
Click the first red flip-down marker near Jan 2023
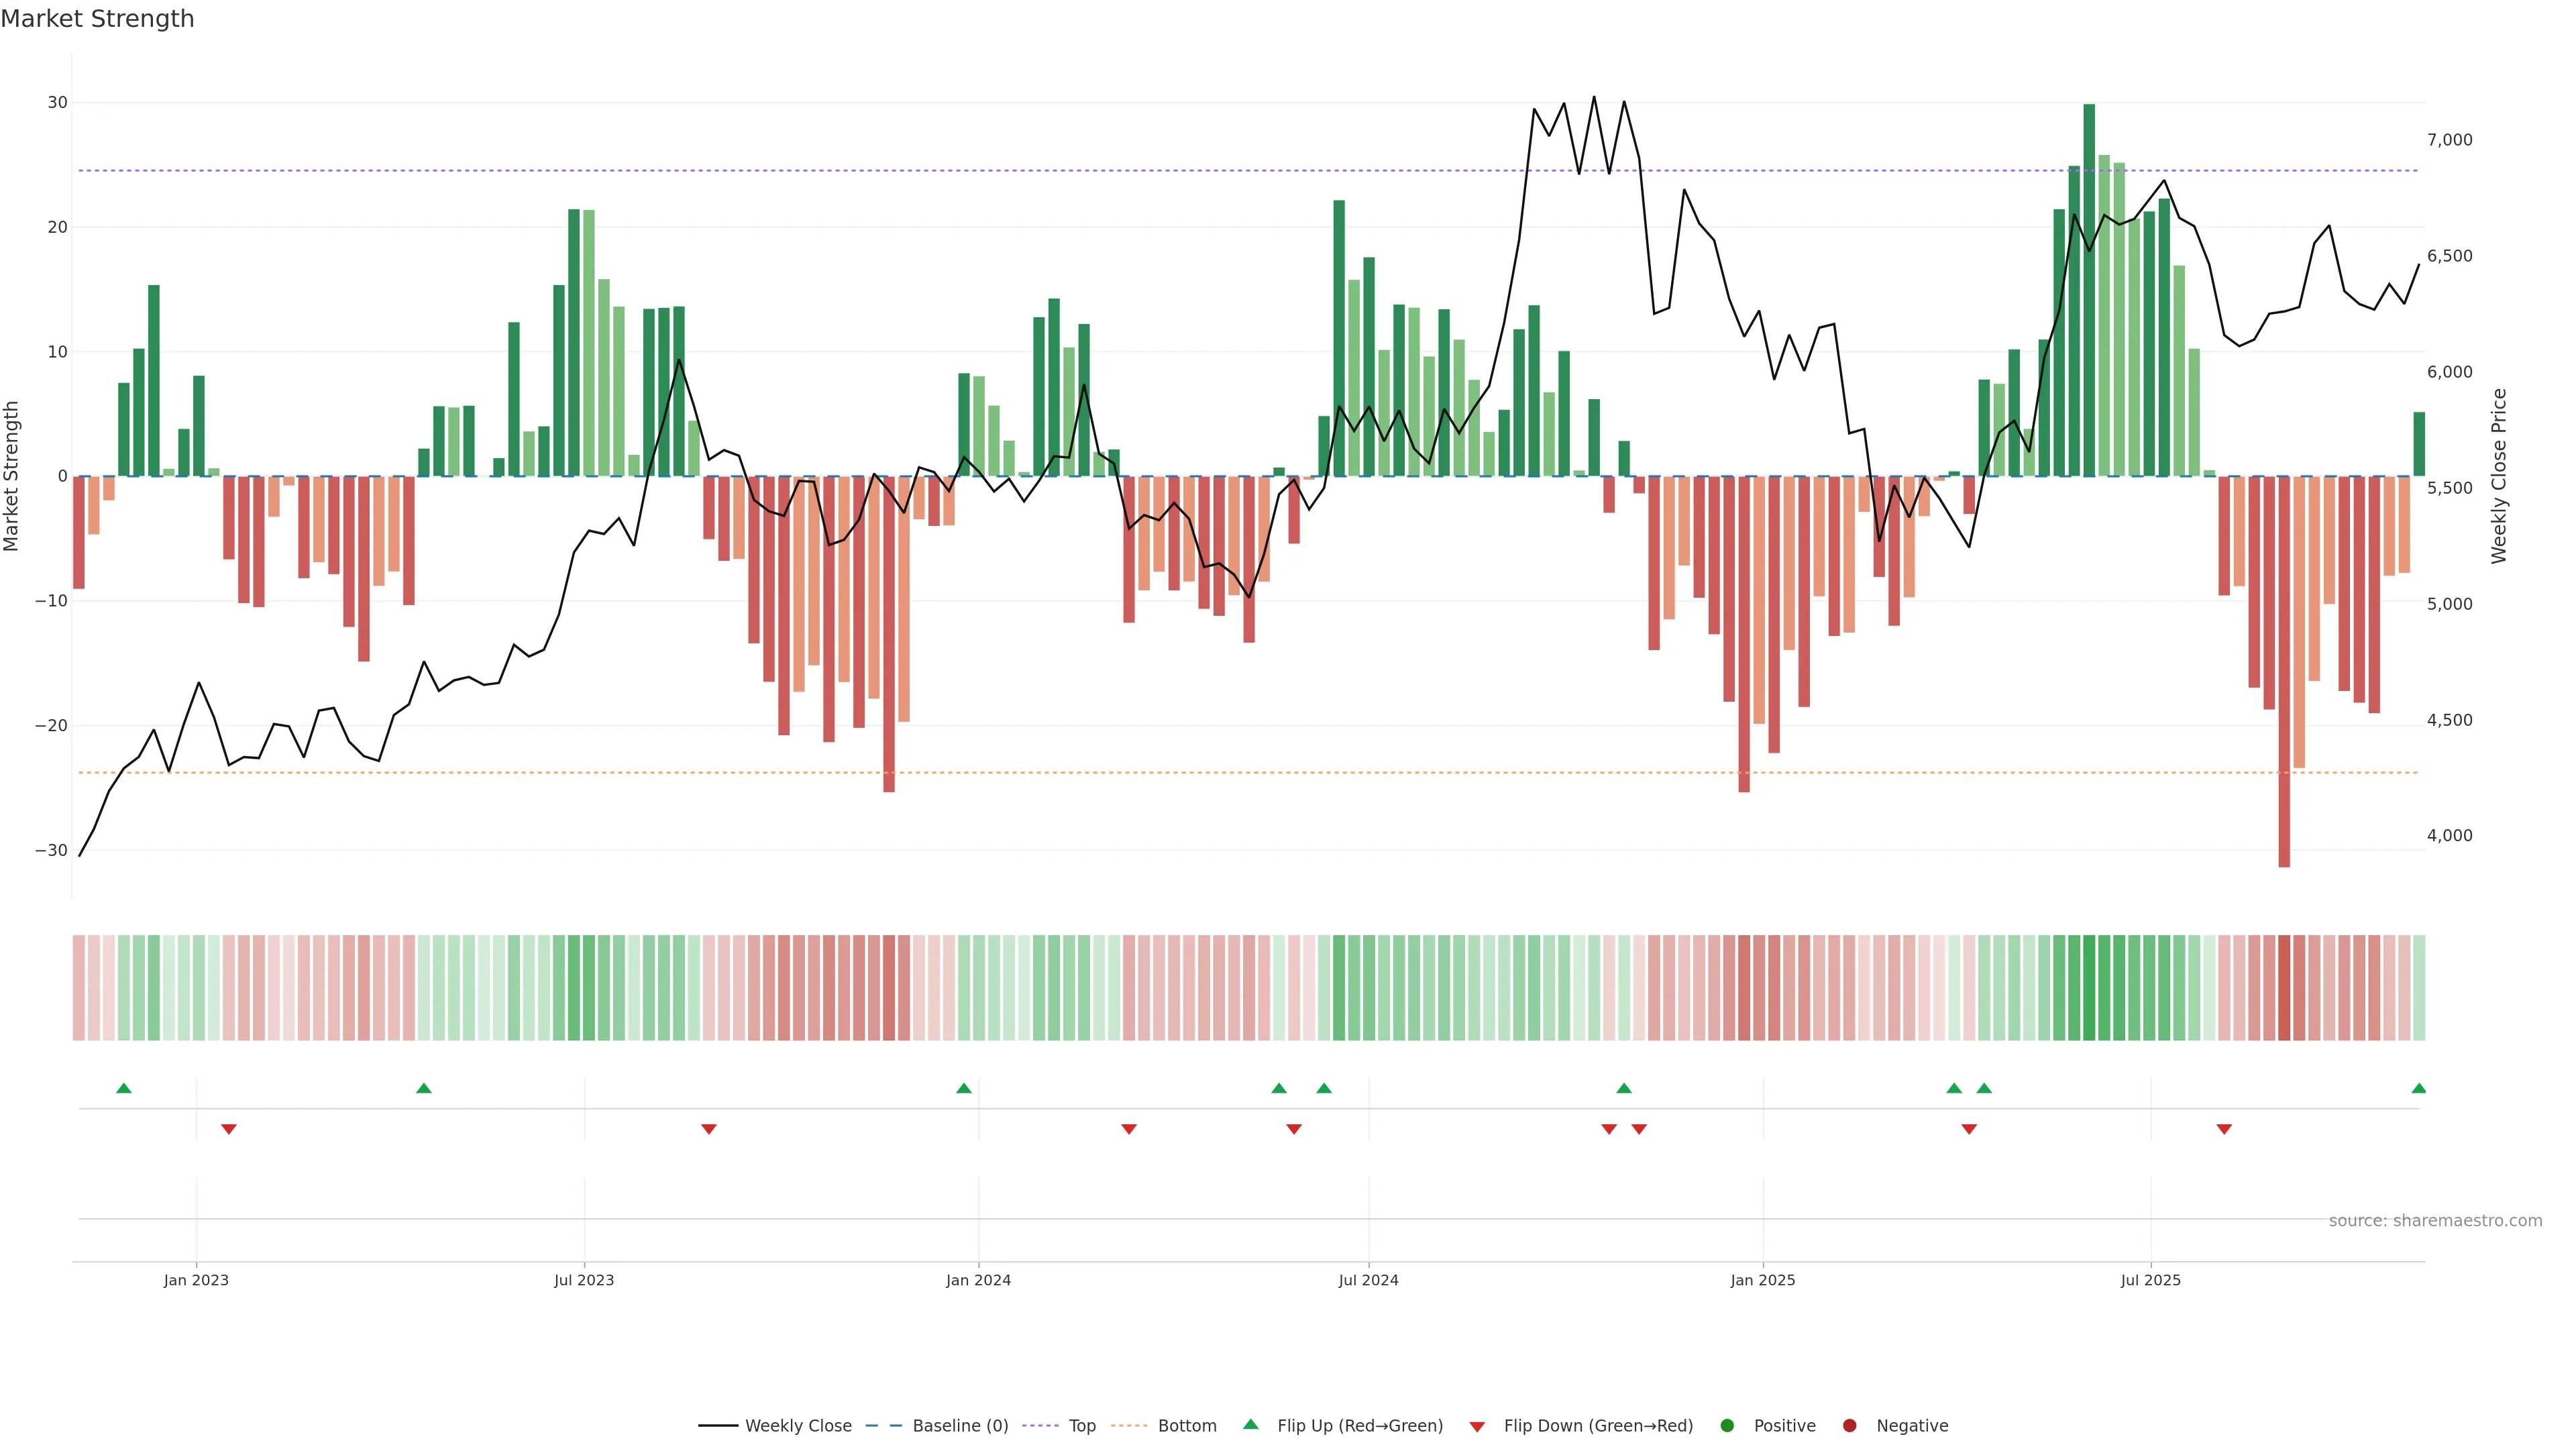[x=229, y=1129]
